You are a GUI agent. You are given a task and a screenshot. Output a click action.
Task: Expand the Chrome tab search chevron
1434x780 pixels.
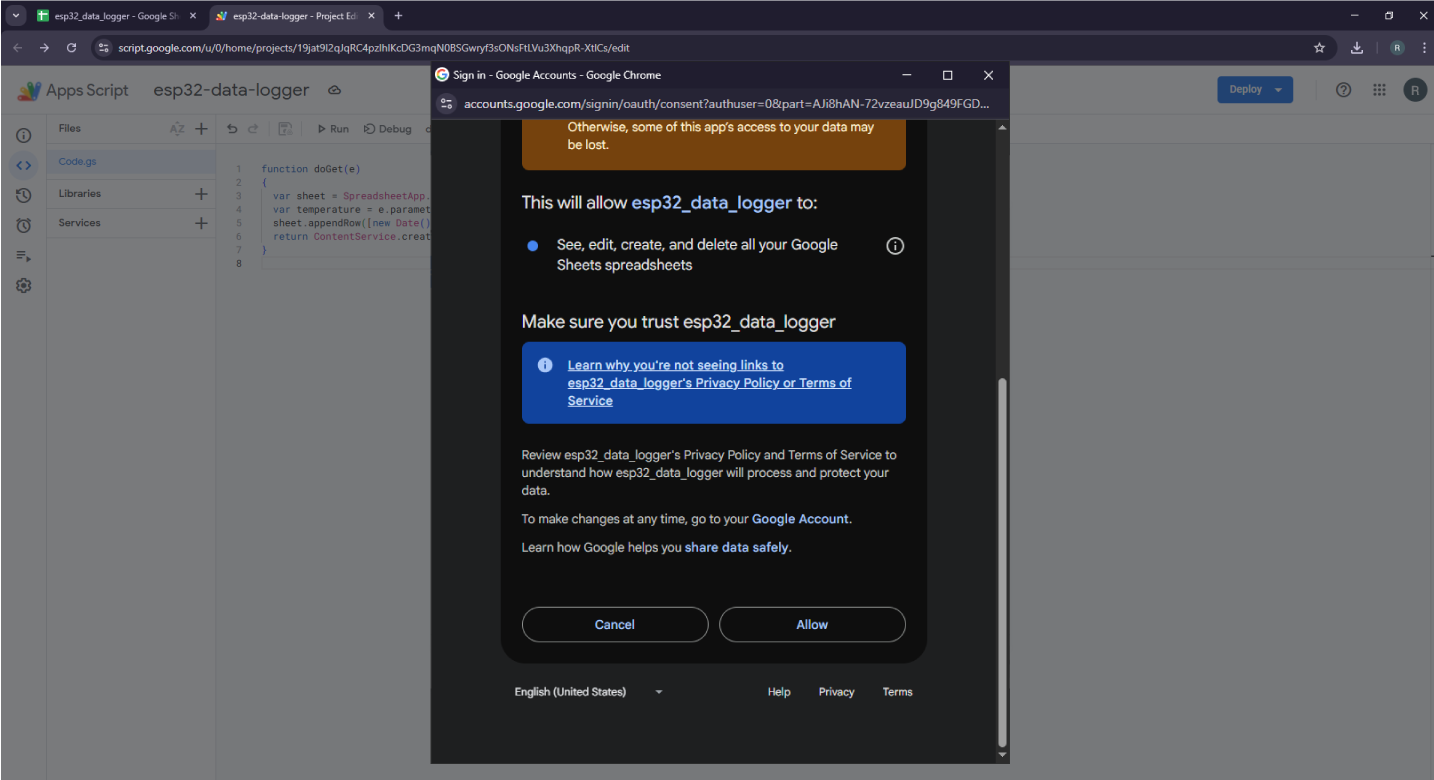(16, 16)
